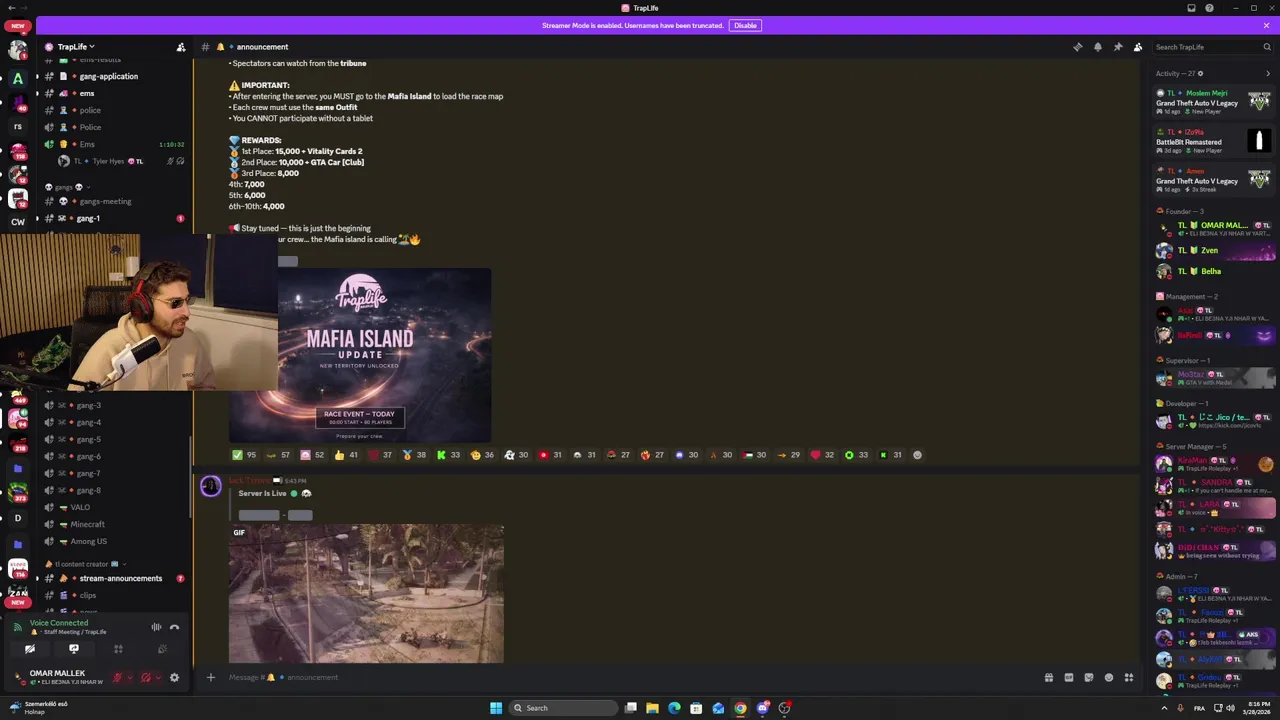
Task: Toggle microphone mute
Action: coord(117,678)
